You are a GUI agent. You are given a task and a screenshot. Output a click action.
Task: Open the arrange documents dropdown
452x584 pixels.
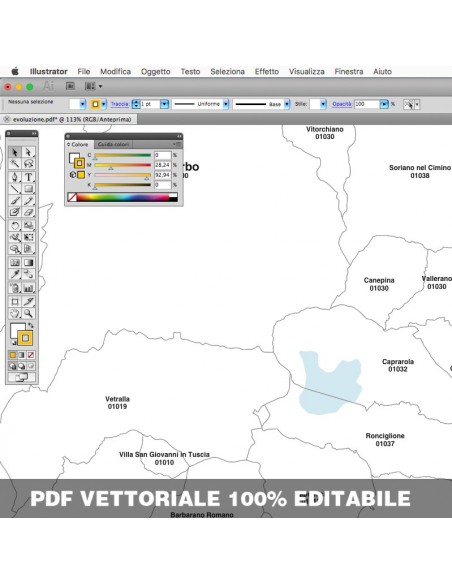[x=93, y=86]
